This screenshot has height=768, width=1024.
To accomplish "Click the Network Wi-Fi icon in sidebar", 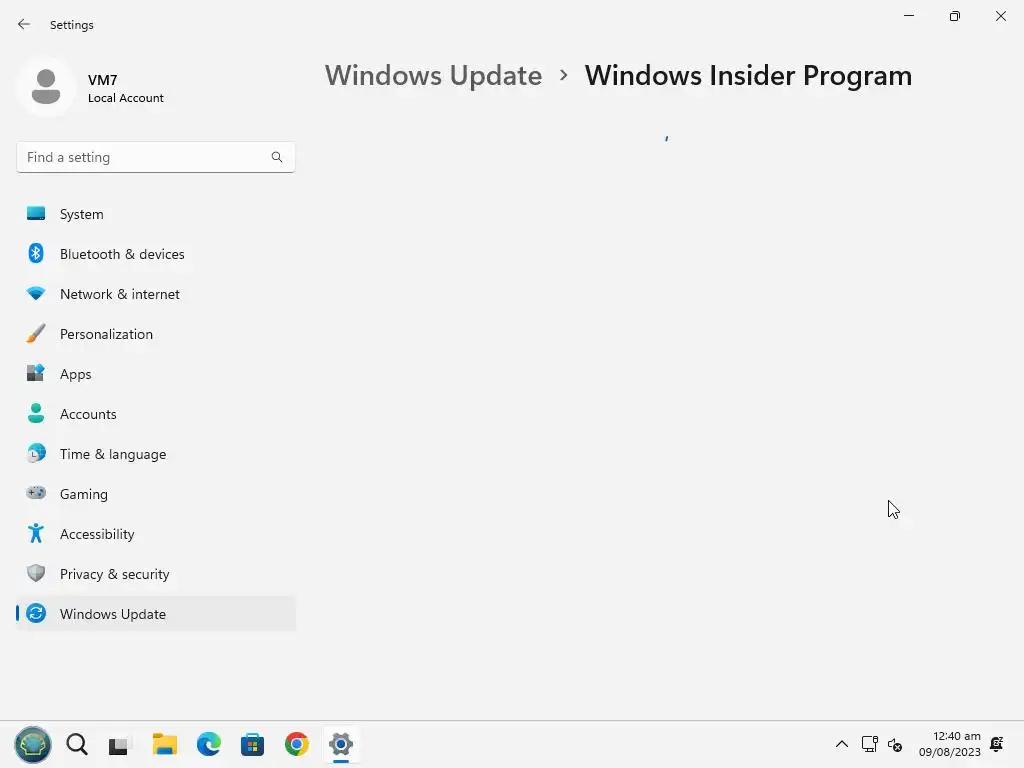I will click(x=36, y=294).
